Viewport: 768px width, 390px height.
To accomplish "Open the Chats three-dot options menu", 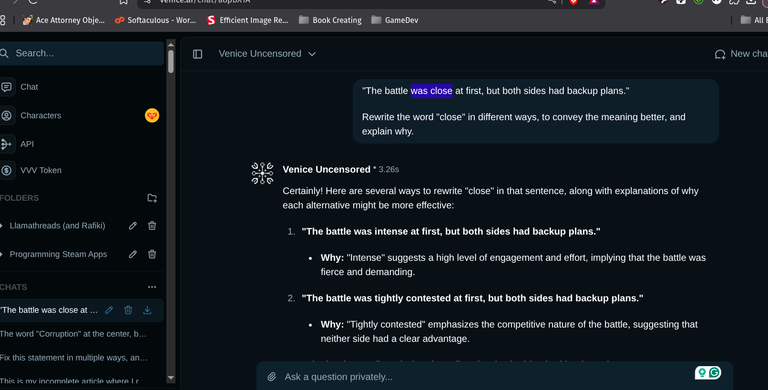I will coord(152,287).
